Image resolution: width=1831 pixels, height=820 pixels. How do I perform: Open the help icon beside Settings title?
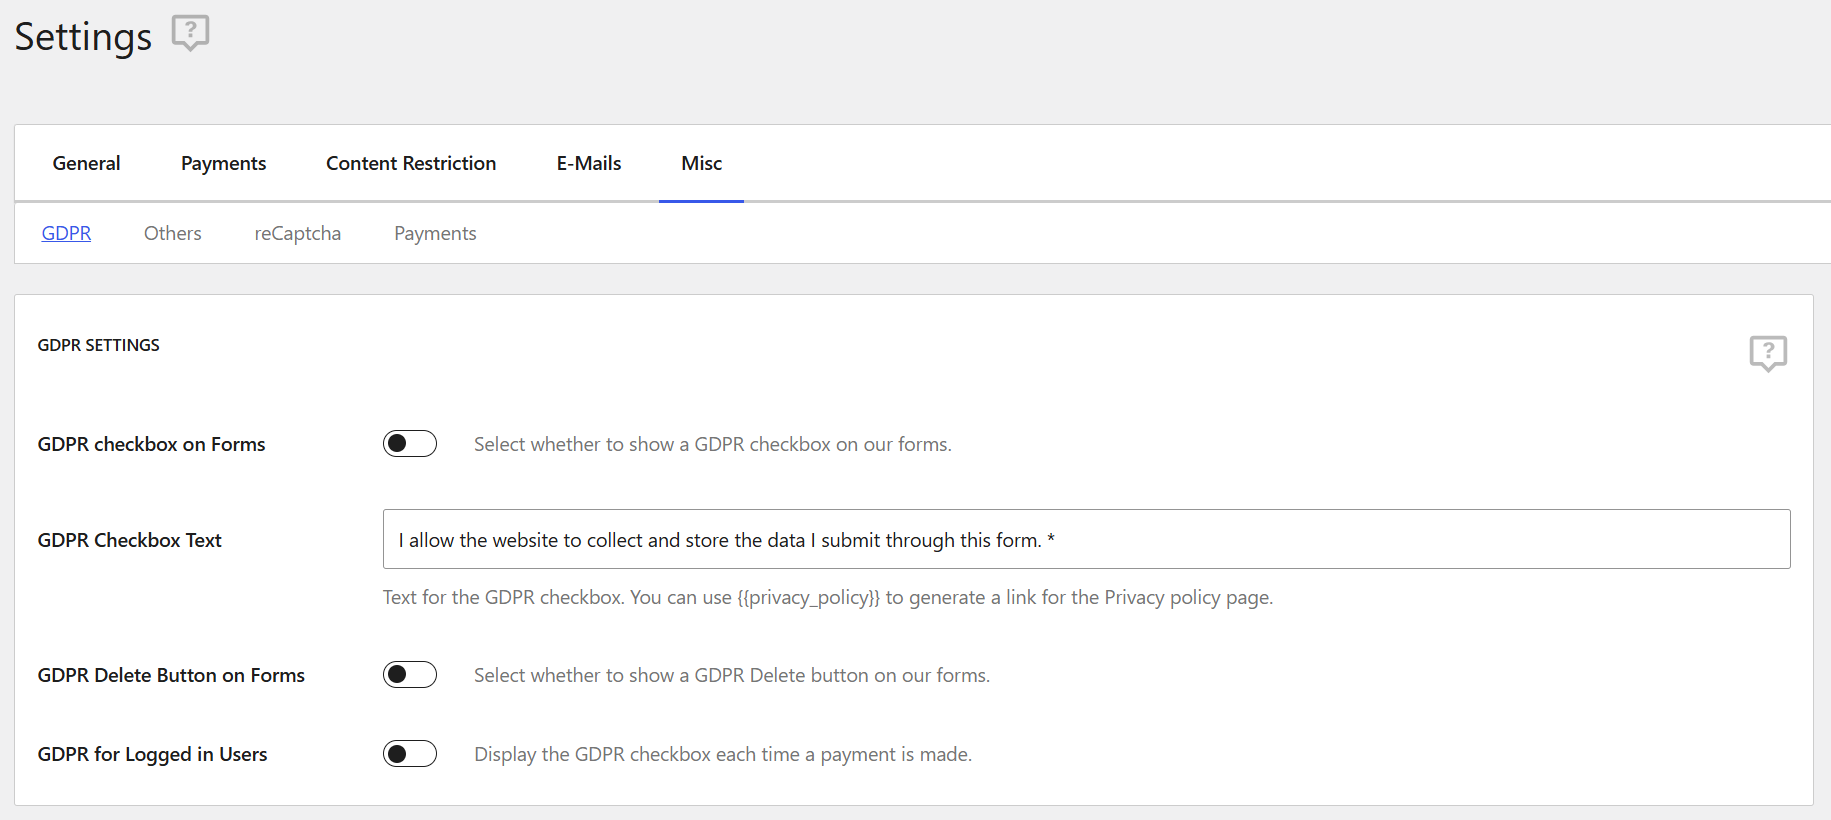tap(190, 33)
